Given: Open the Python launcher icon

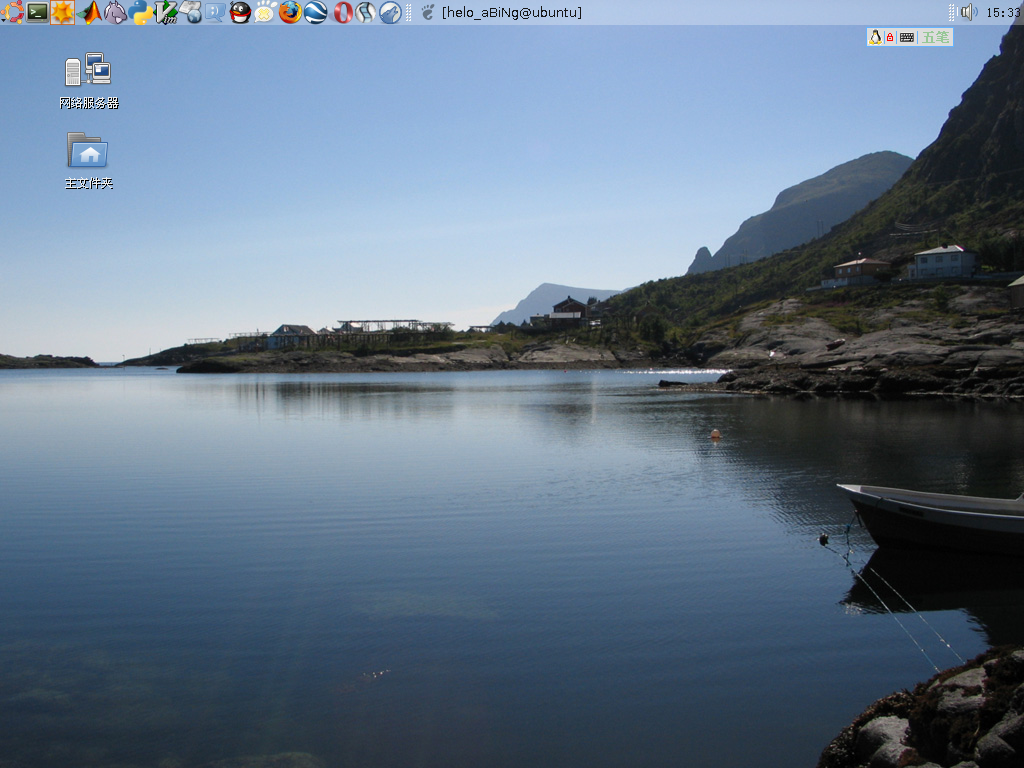Looking at the screenshot, I should [140, 12].
